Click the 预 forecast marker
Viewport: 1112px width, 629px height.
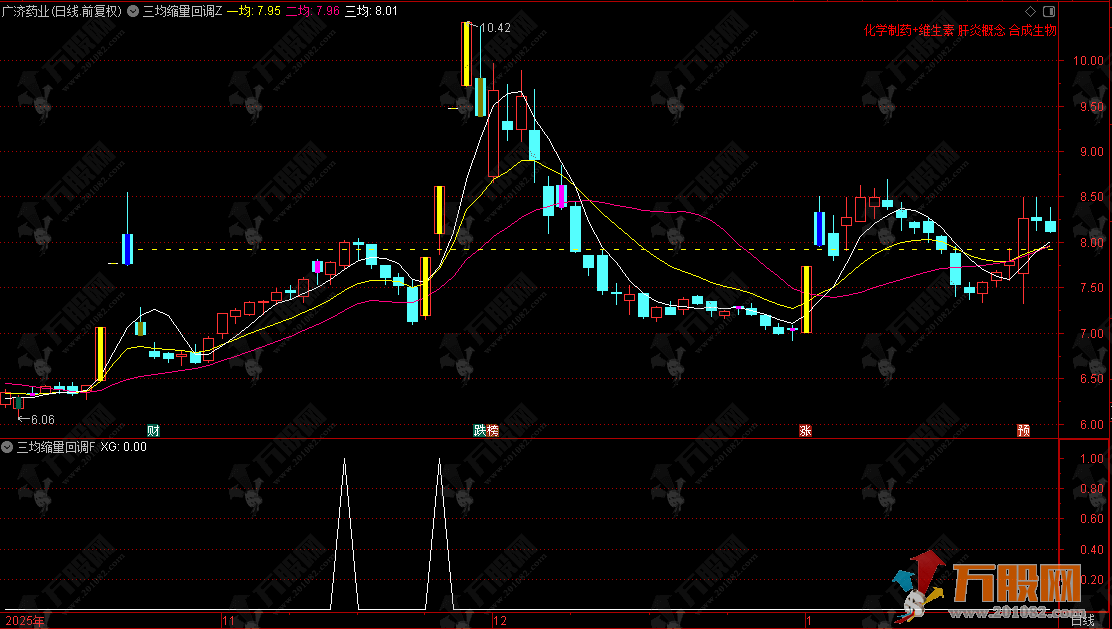pyautogui.click(x=1023, y=431)
